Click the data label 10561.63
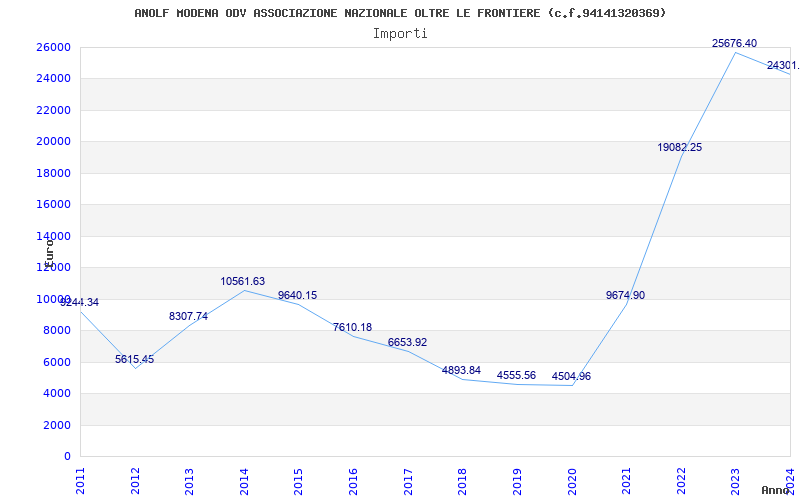This screenshot has height=500, width=800. 242,281
